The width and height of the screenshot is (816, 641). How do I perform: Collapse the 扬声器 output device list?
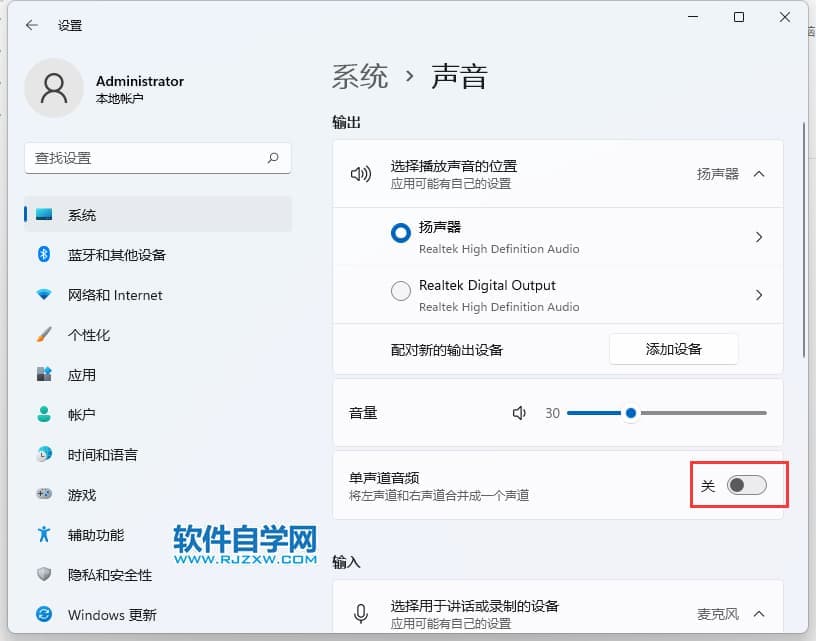click(759, 174)
